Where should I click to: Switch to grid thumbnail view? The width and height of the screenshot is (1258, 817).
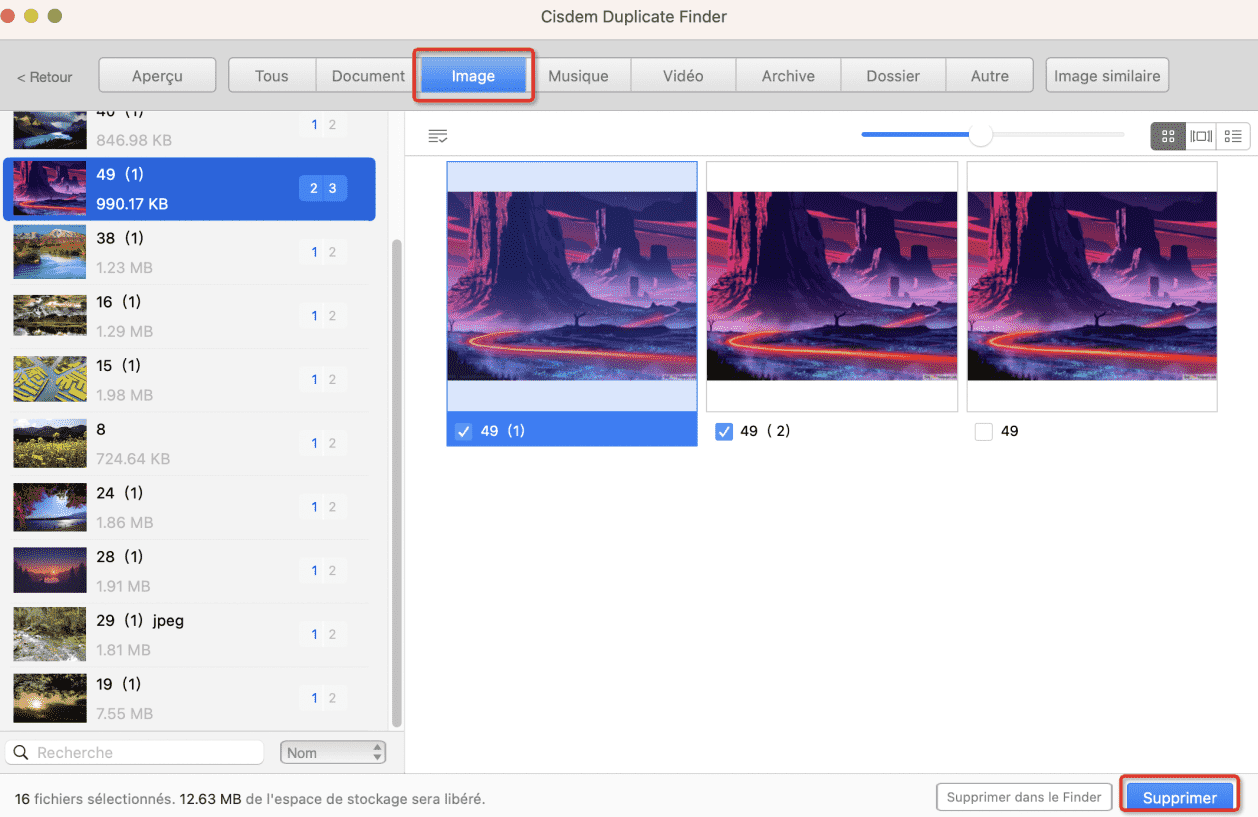tap(1168, 137)
